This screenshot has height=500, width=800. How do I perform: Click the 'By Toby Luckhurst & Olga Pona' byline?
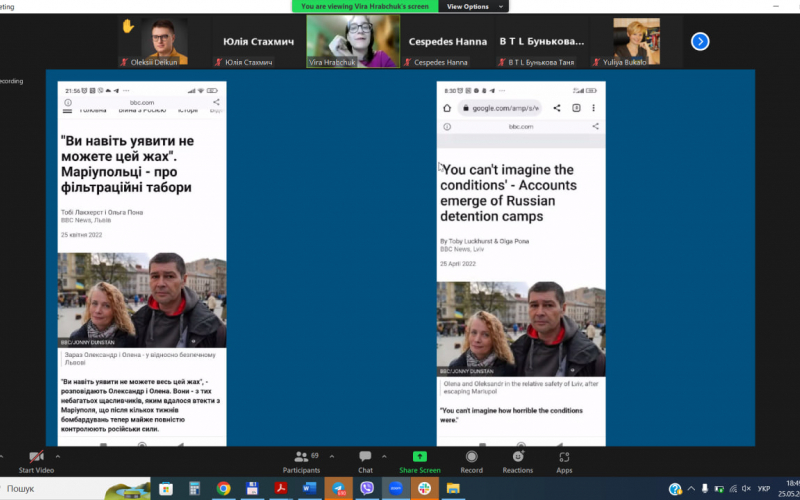(485, 241)
